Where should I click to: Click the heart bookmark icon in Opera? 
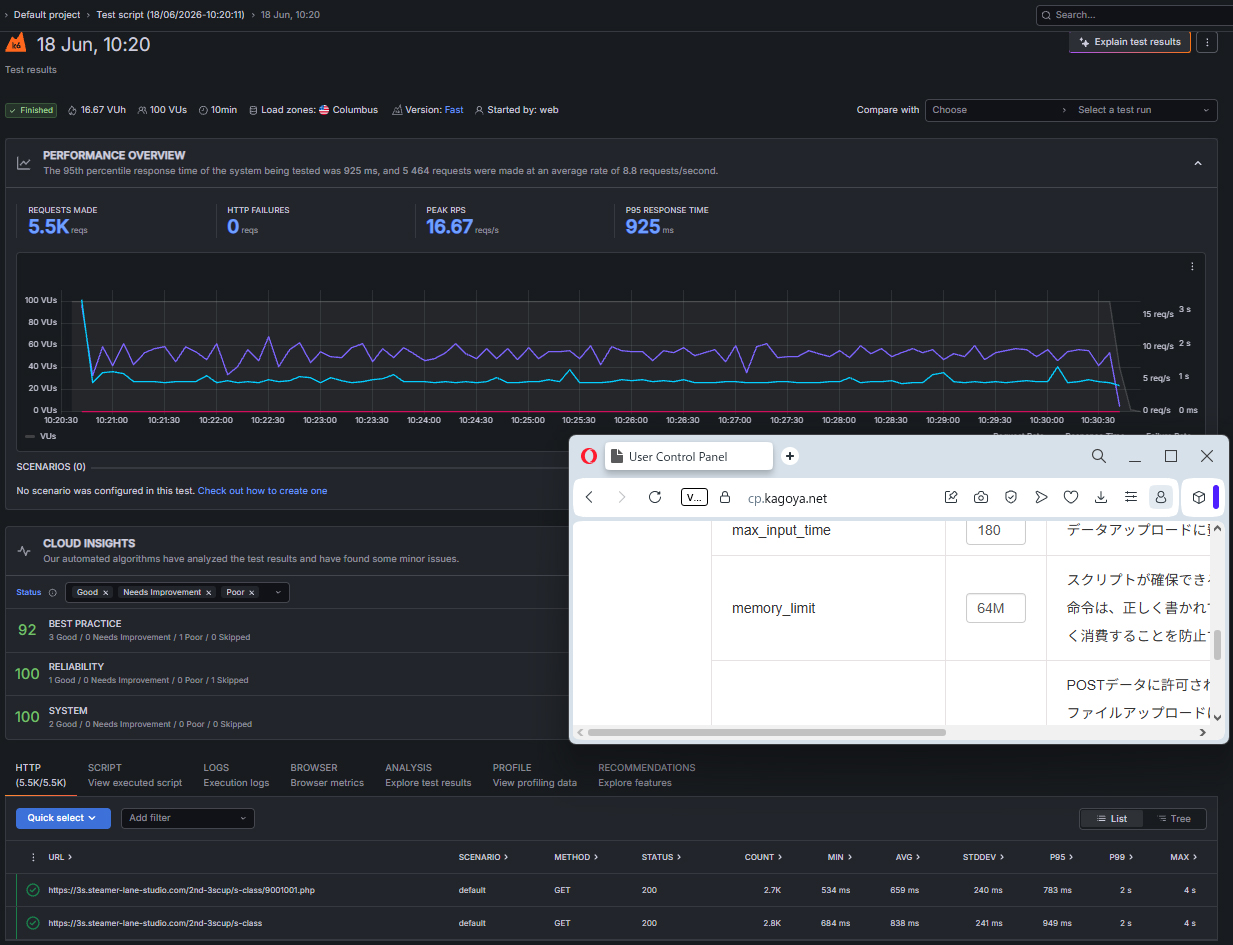[x=1071, y=497]
